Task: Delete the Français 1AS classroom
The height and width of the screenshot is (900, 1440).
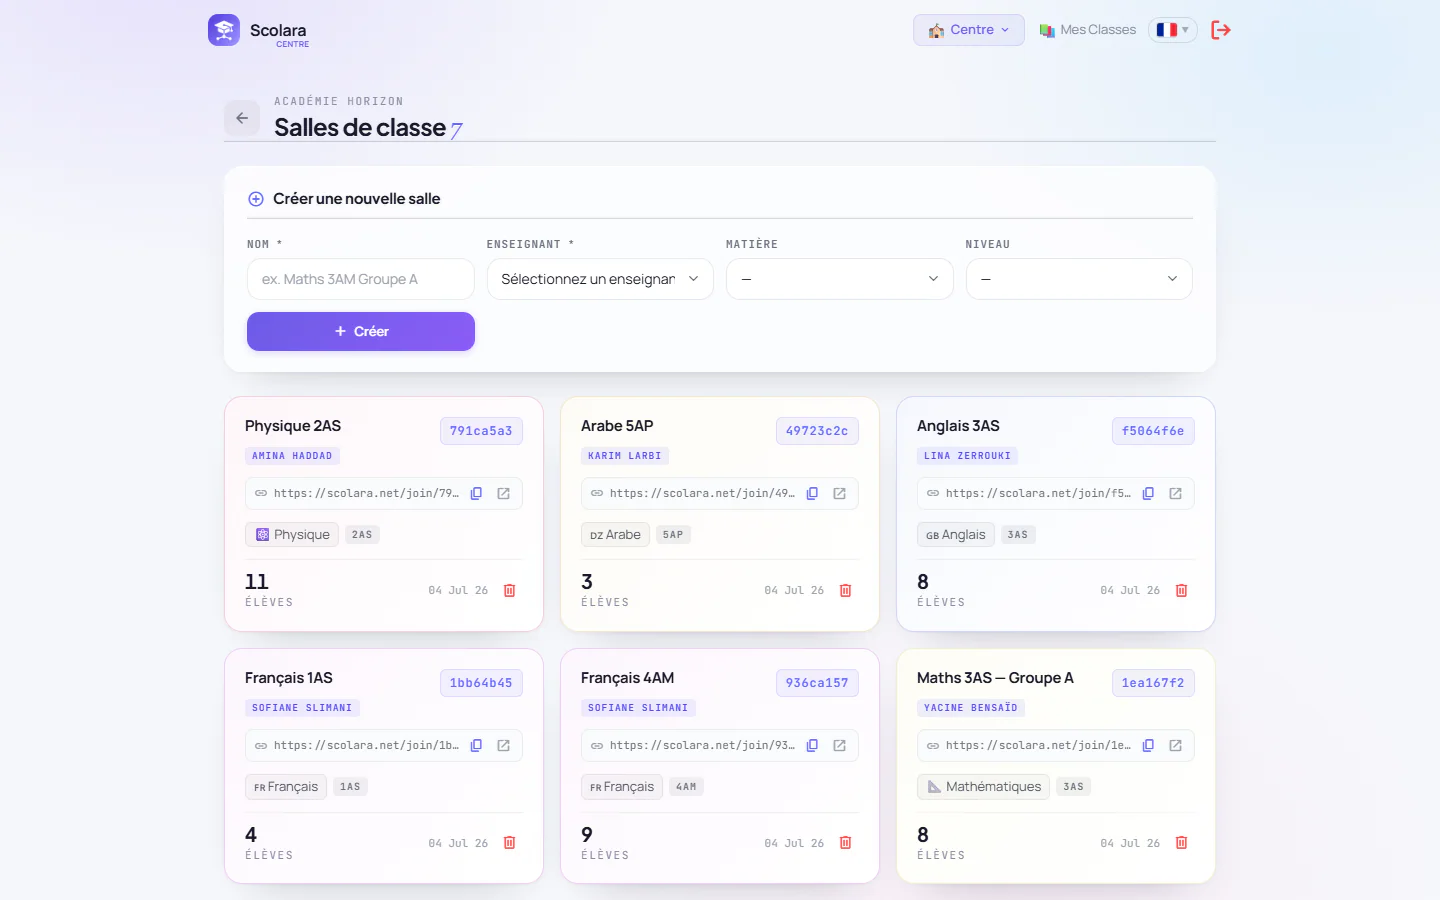Action: [x=509, y=843]
